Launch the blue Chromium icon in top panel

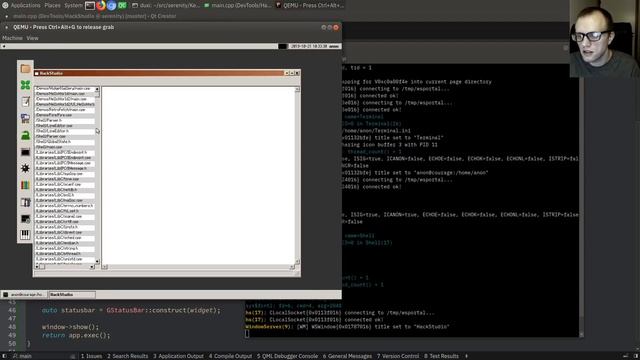pos(111,5)
